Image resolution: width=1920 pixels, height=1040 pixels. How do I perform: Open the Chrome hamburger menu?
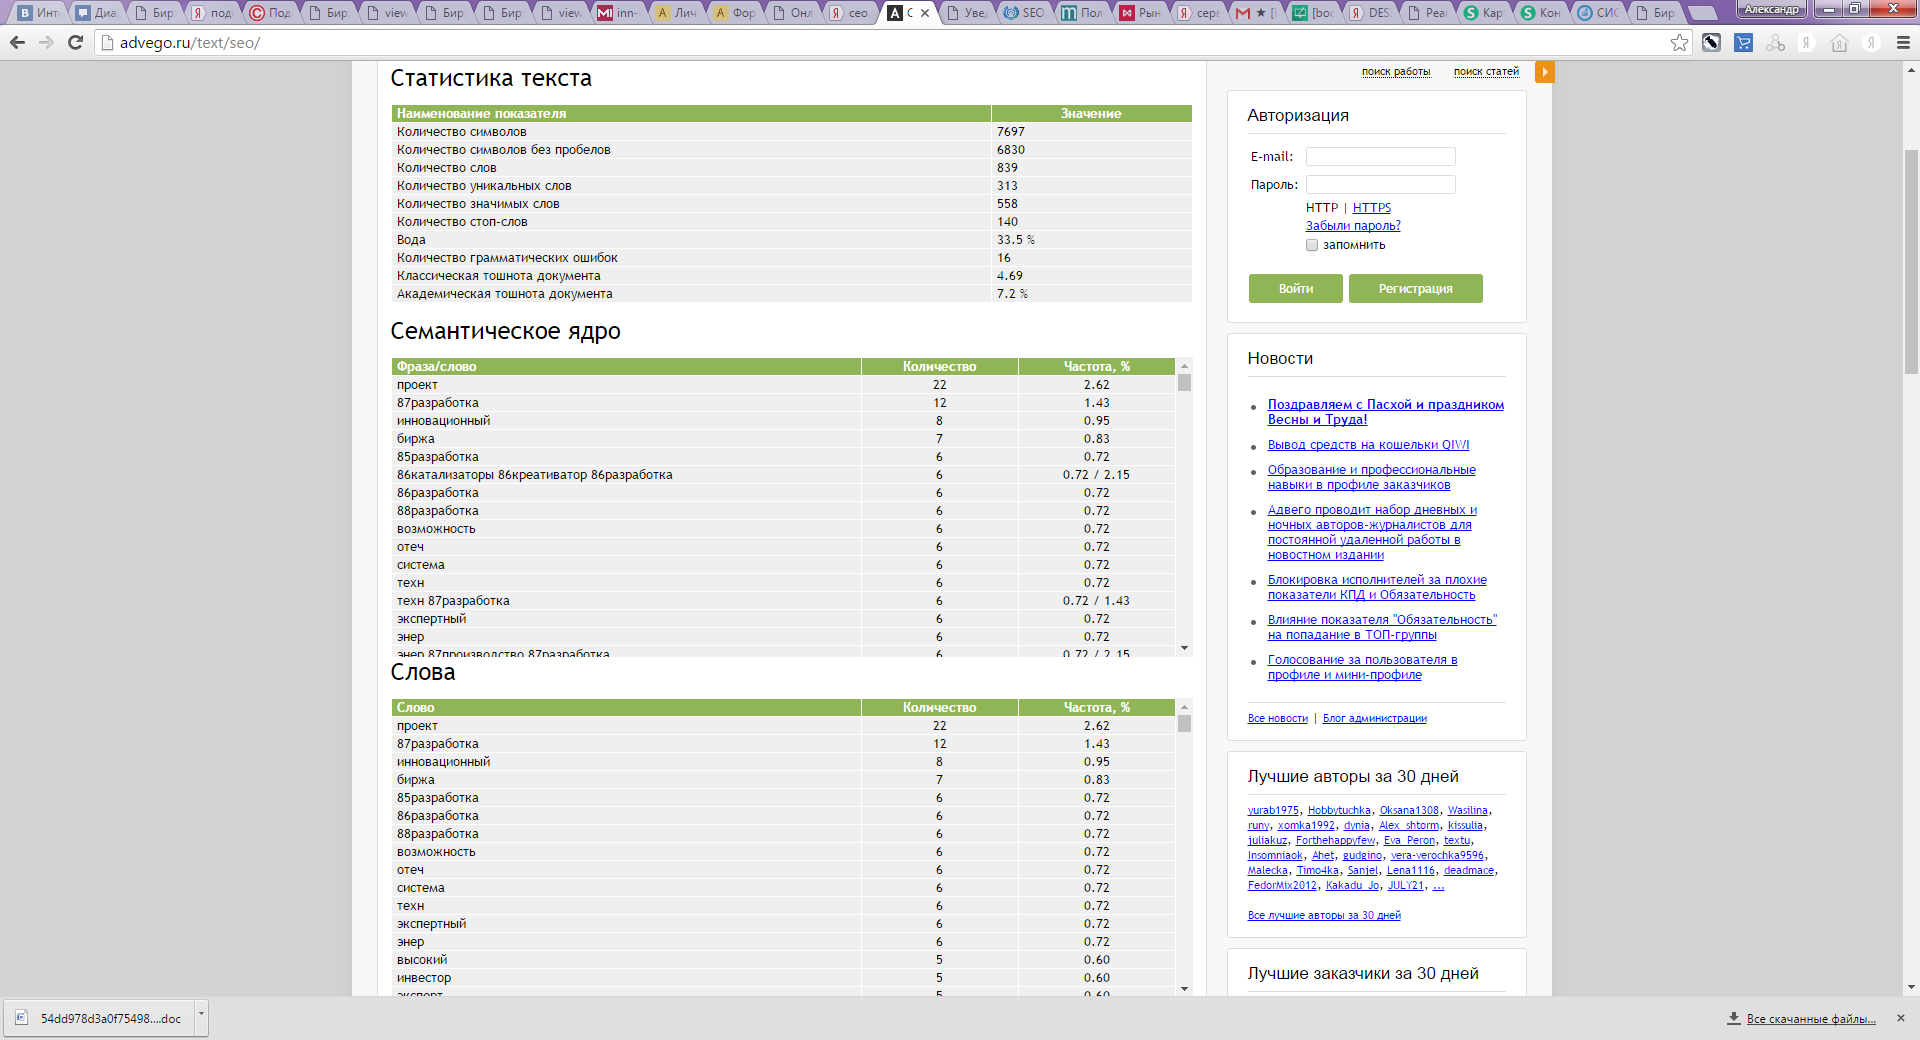(1903, 43)
